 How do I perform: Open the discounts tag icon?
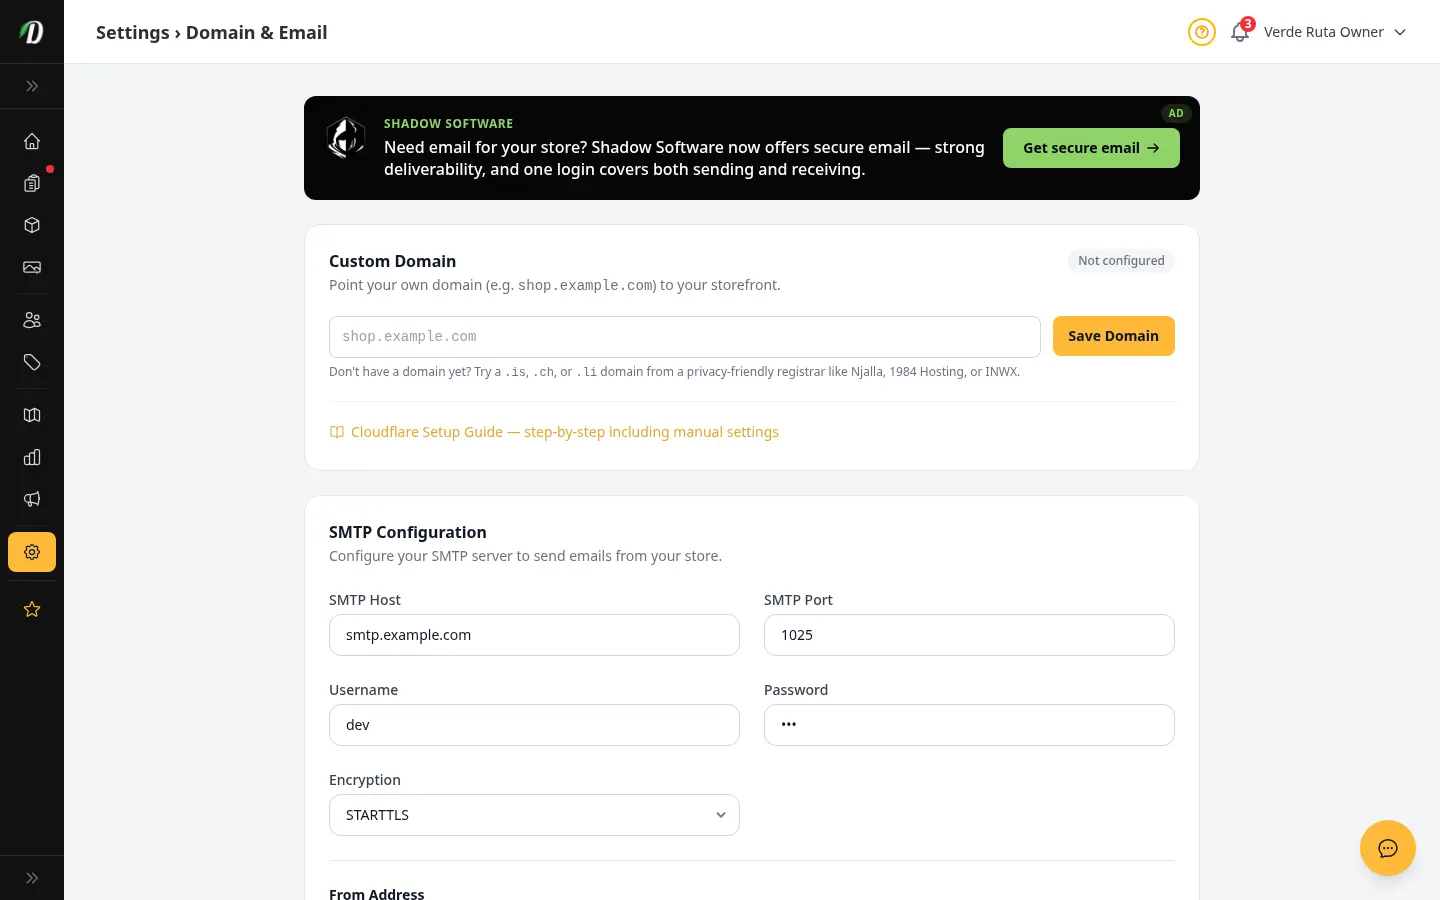32,362
